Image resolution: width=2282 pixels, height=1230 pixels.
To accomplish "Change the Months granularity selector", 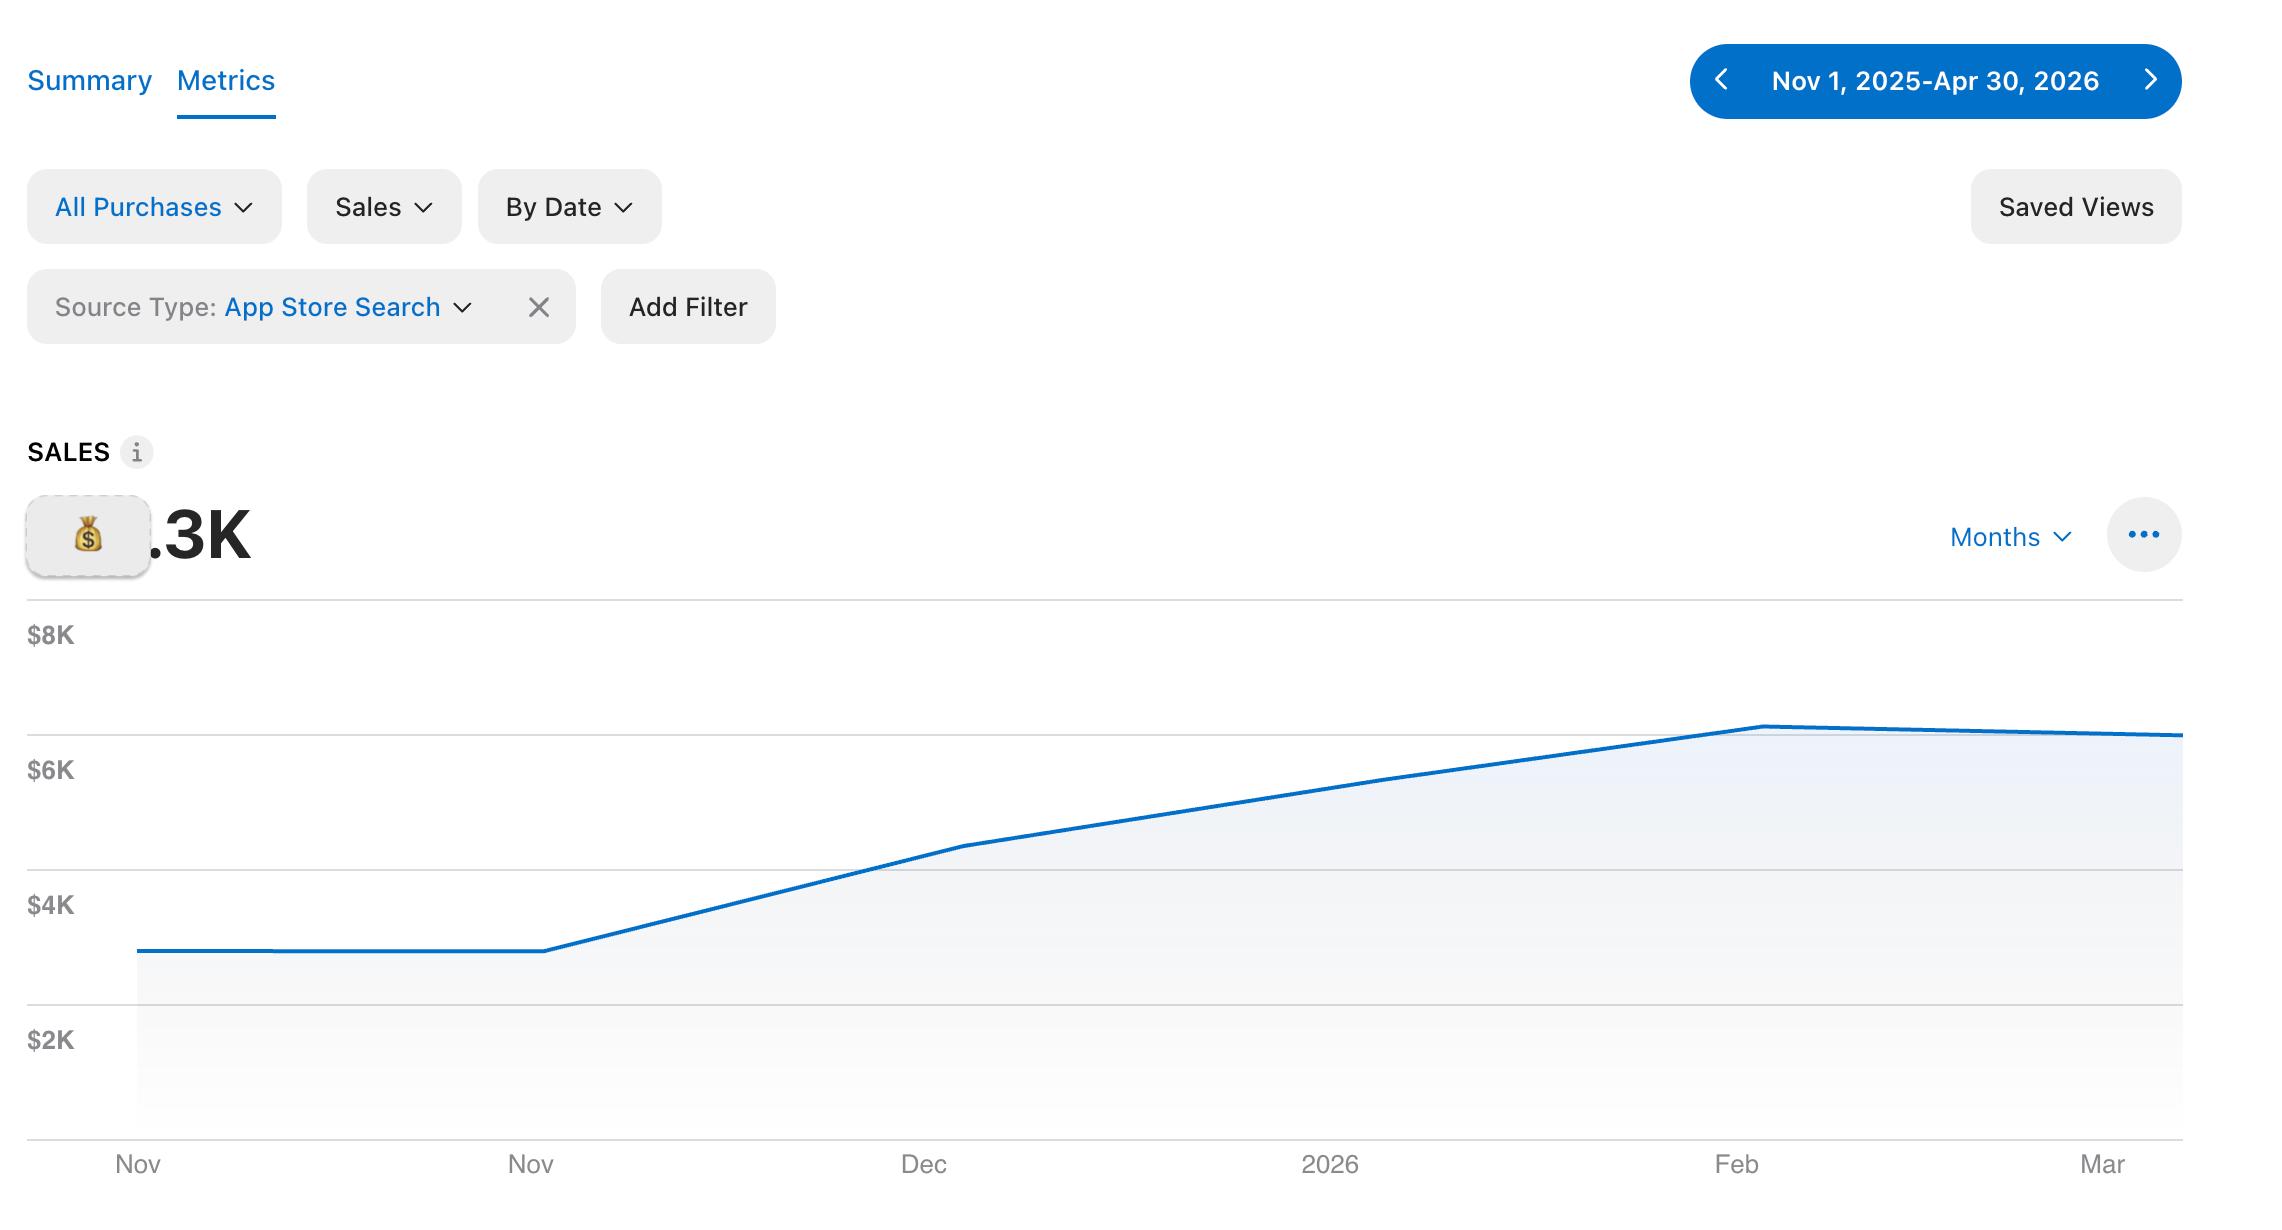I will 2011,537.
